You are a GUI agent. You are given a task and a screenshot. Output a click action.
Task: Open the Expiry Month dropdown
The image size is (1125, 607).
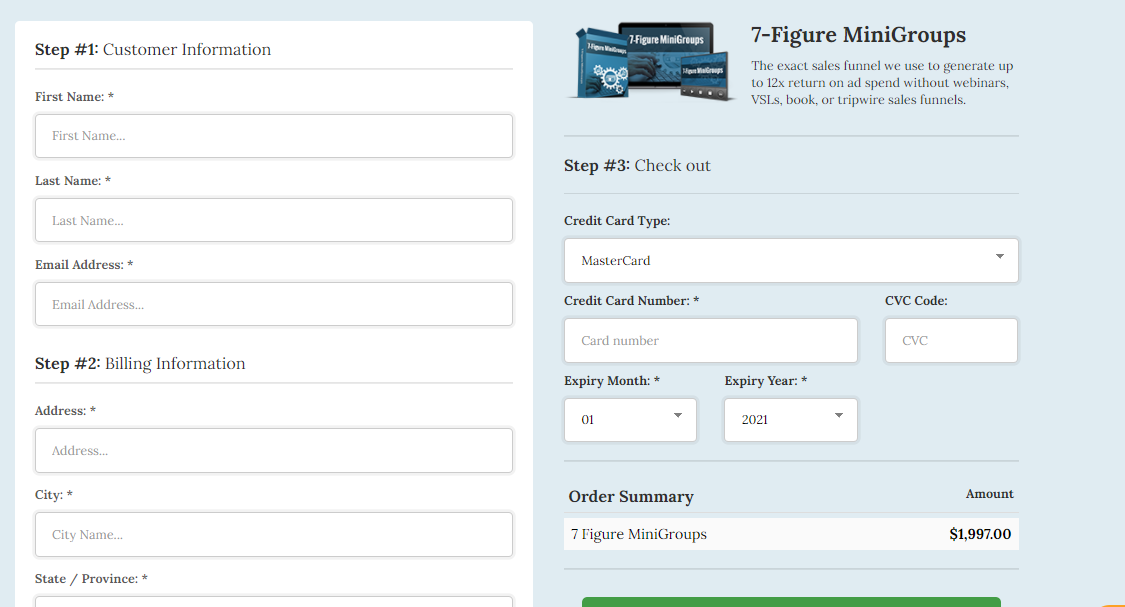630,420
